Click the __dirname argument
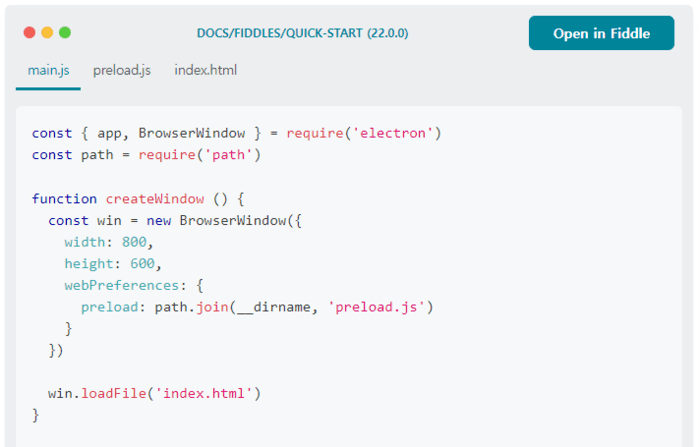Screen dimensions: 700x447 [x=274, y=308]
